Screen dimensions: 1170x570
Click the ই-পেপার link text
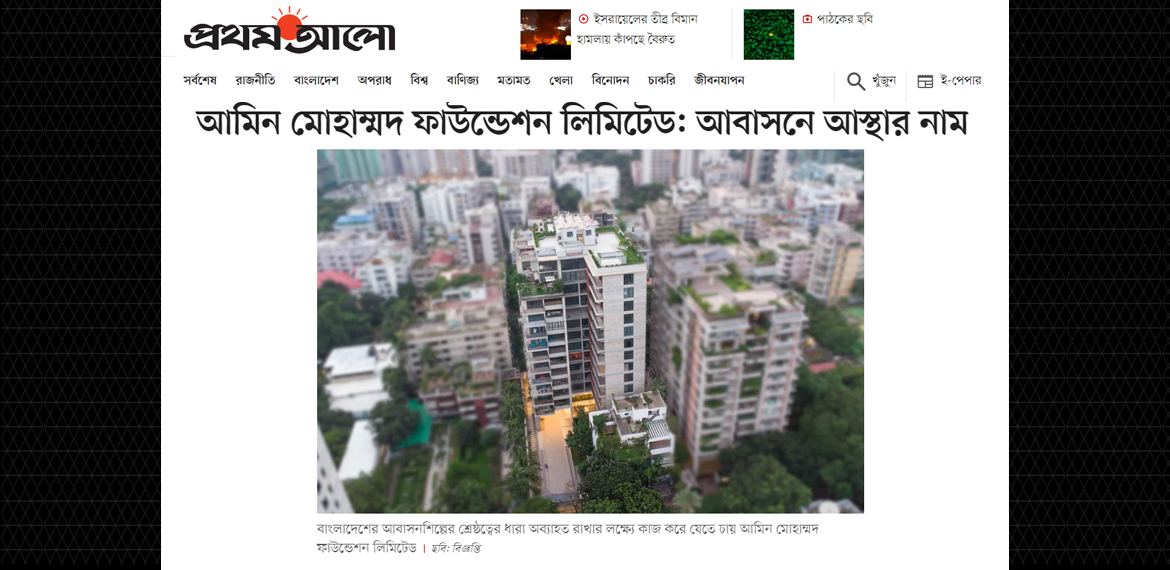[960, 81]
